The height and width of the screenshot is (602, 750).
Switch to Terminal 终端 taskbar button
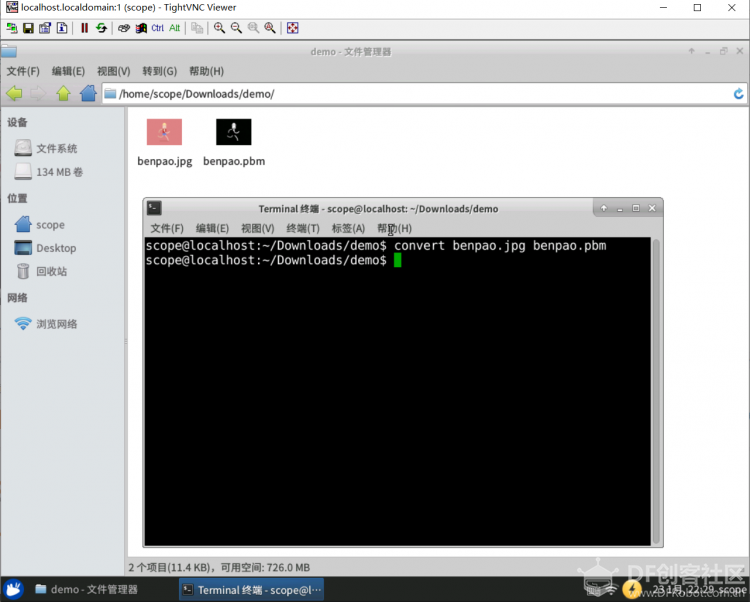tap(252, 590)
